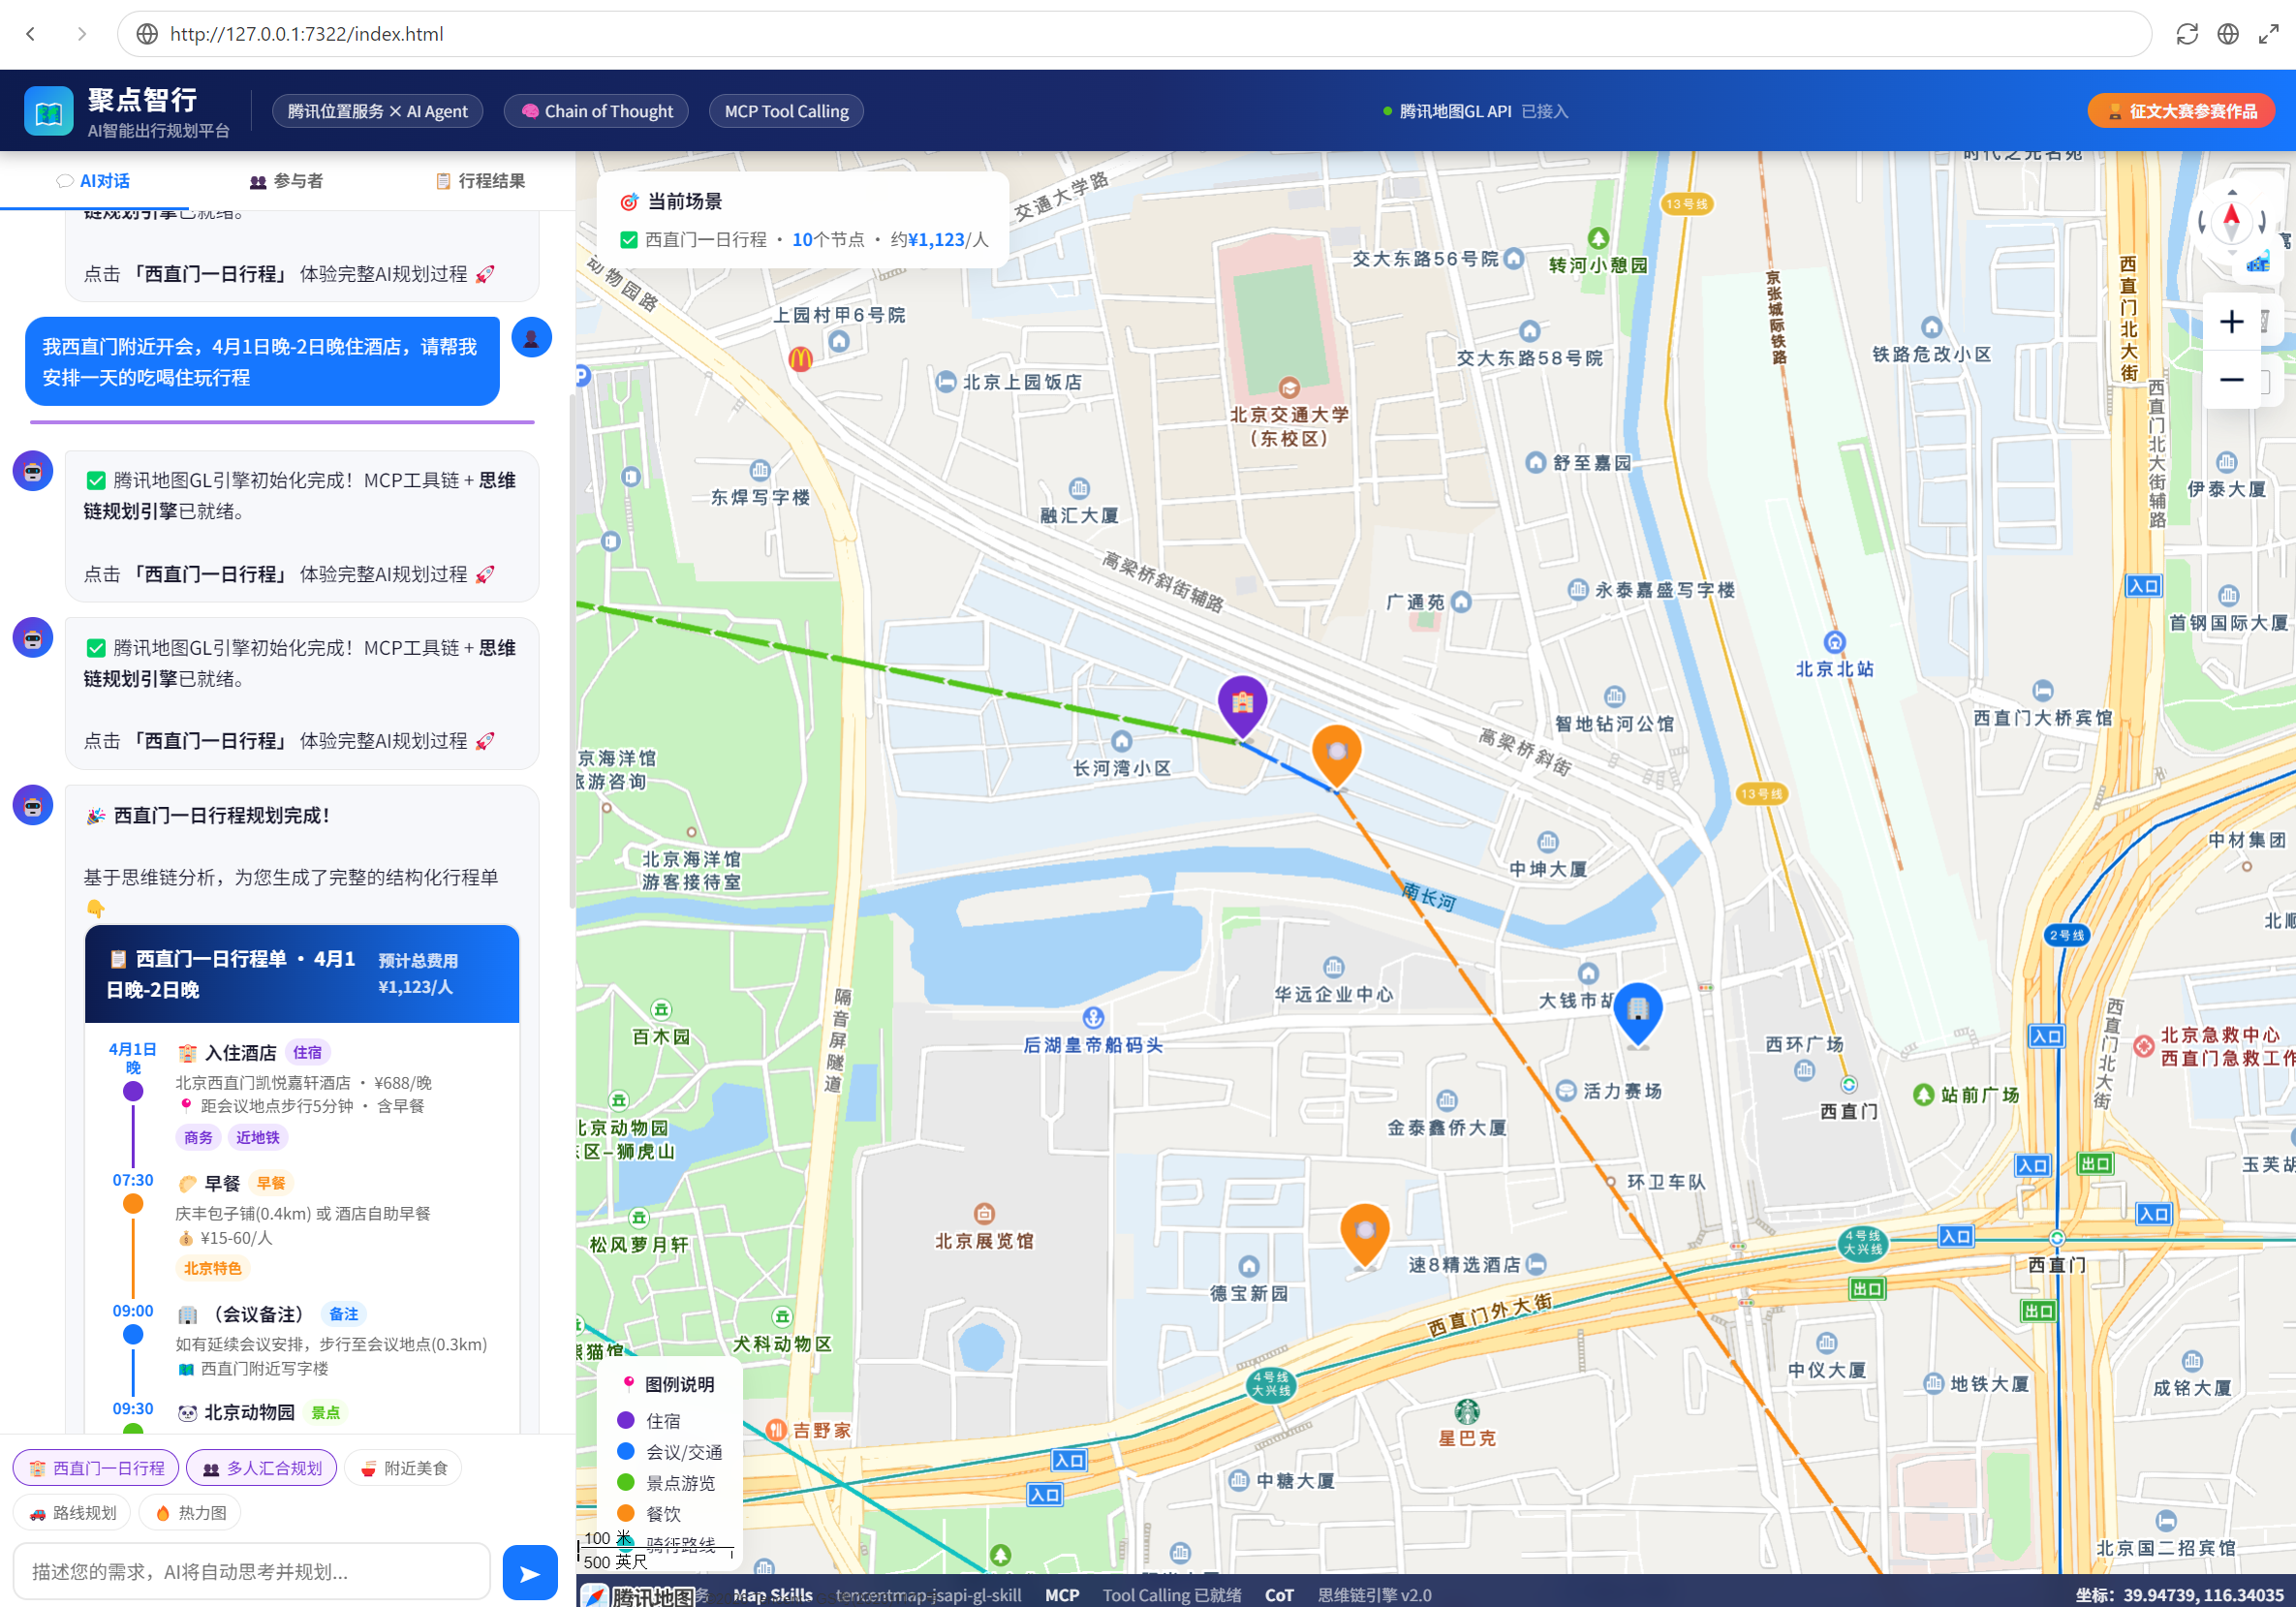Image resolution: width=2296 pixels, height=1607 pixels.
Task: Switch to the 参与者 tab
Action: 286,181
